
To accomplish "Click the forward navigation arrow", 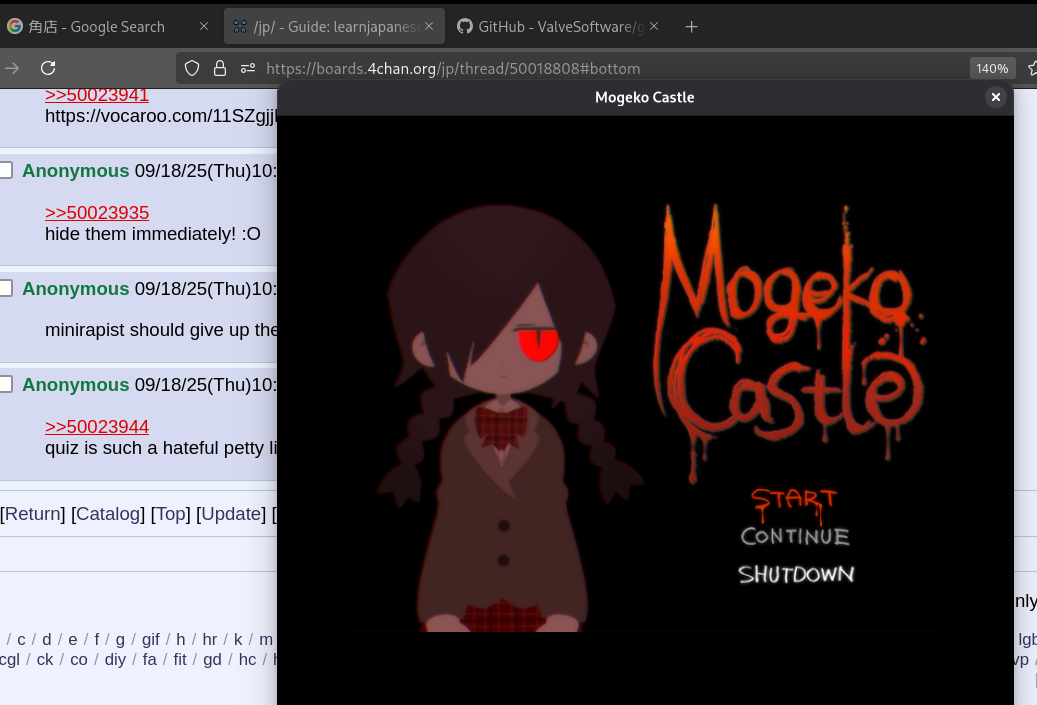I will 12,68.
